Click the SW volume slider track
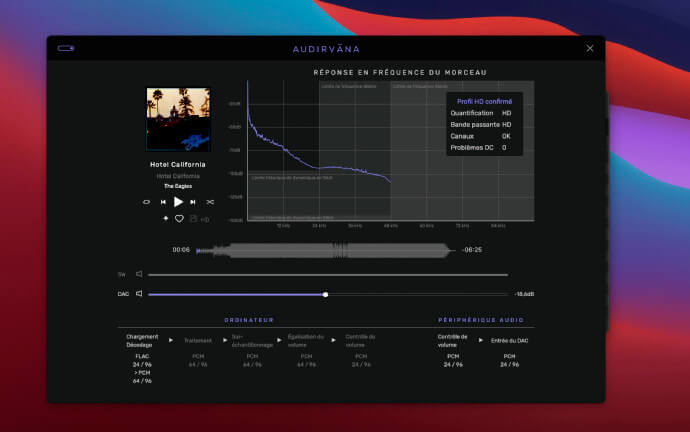Viewport: 690px width, 432px height. (328, 275)
